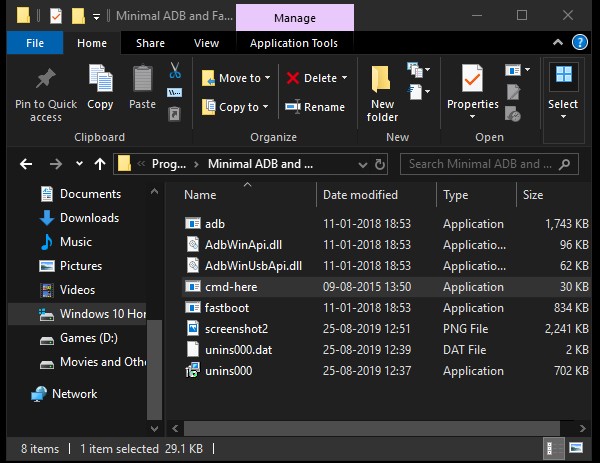The width and height of the screenshot is (600, 463).
Task: Open Customize Quick Access Toolbar dropdown
Action: [x=96, y=16]
